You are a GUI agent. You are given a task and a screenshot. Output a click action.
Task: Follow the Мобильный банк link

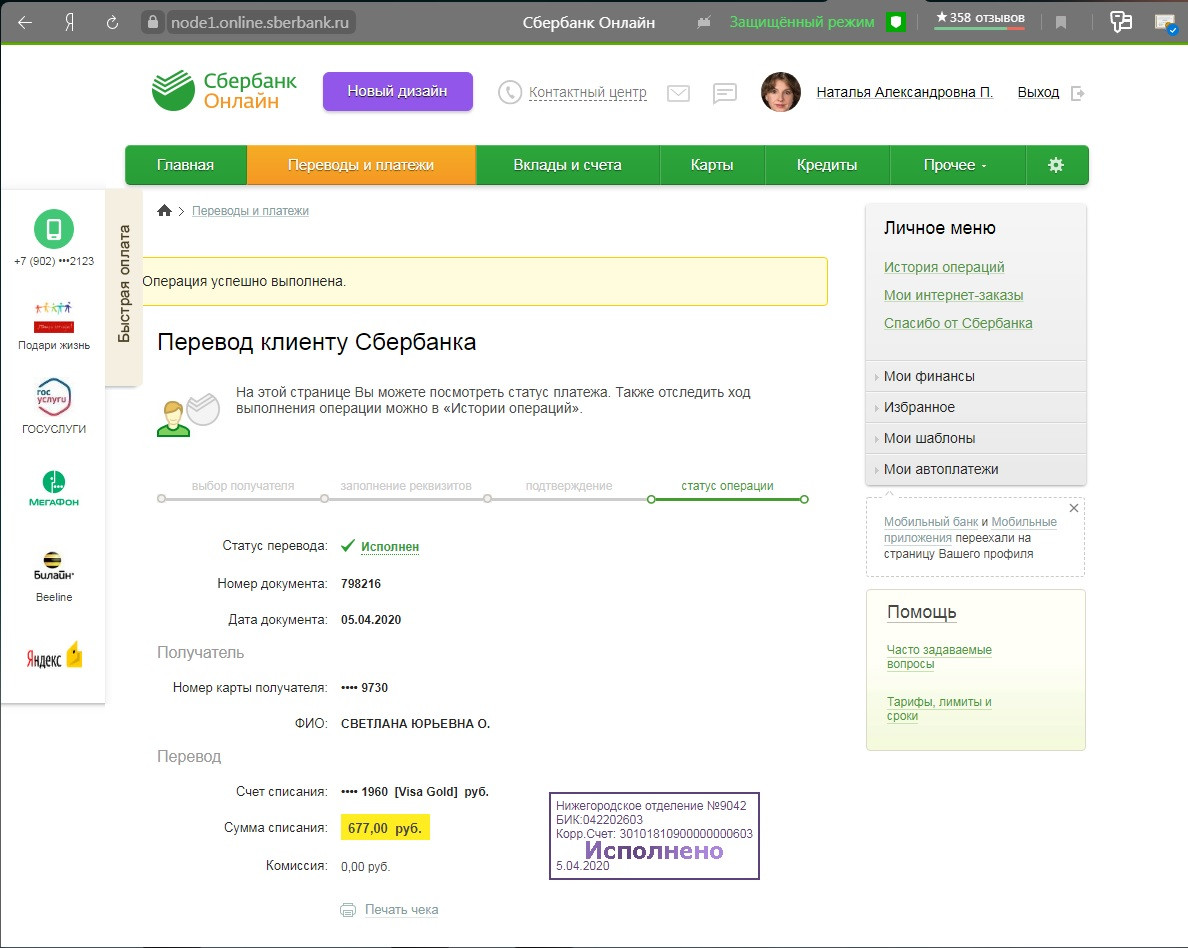point(930,521)
